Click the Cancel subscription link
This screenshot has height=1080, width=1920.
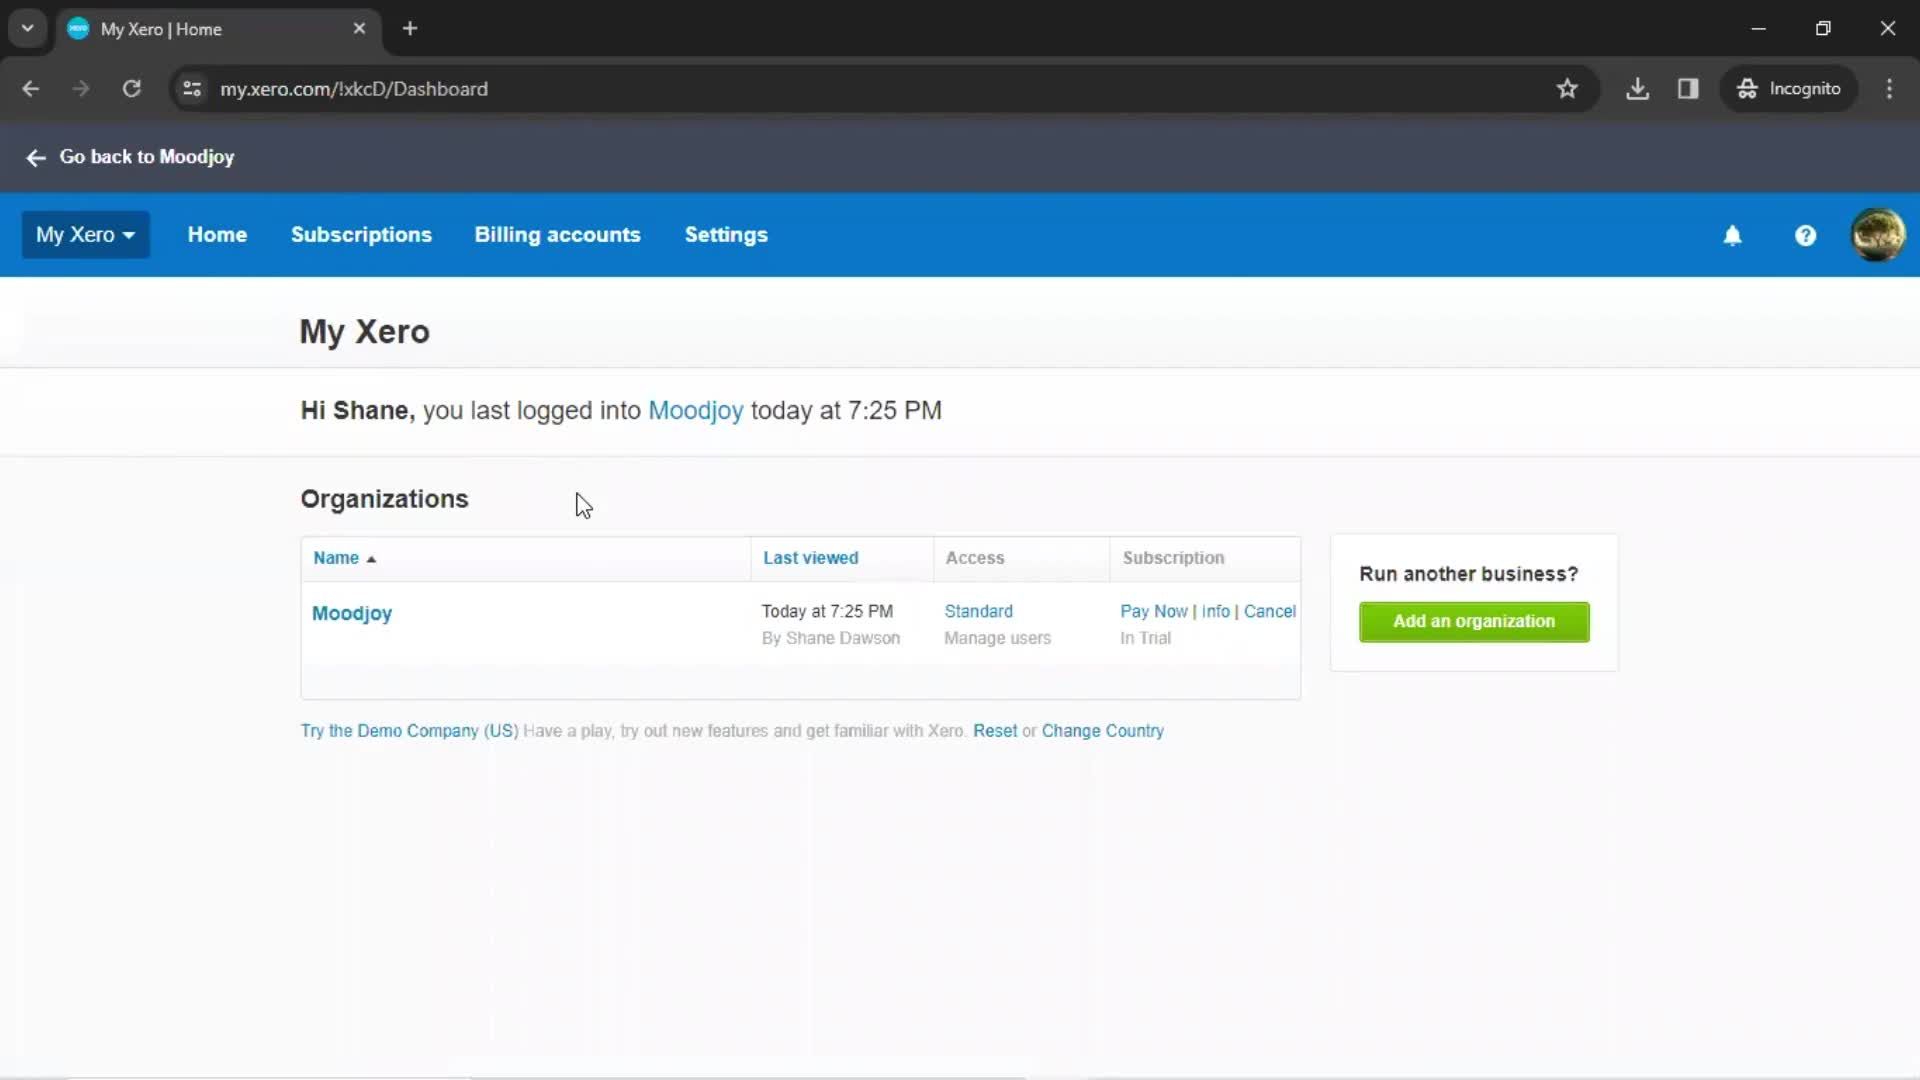[1269, 611]
